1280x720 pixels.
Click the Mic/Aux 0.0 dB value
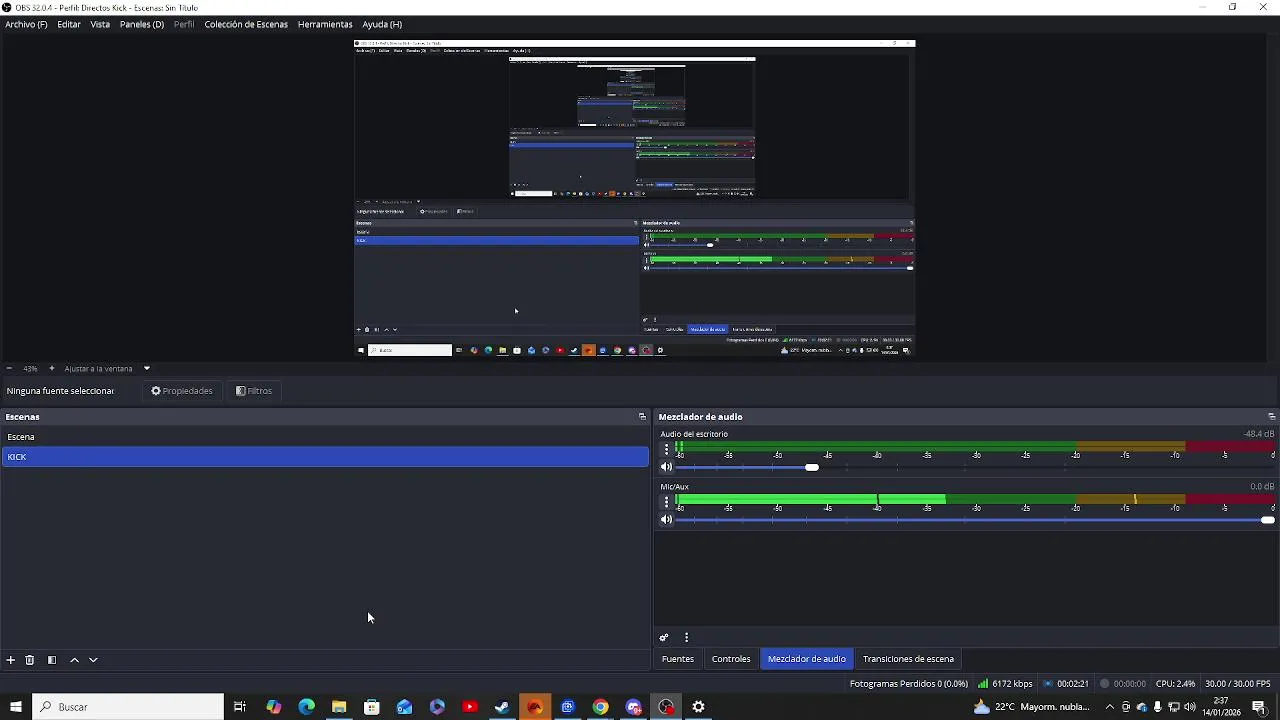click(x=1262, y=486)
